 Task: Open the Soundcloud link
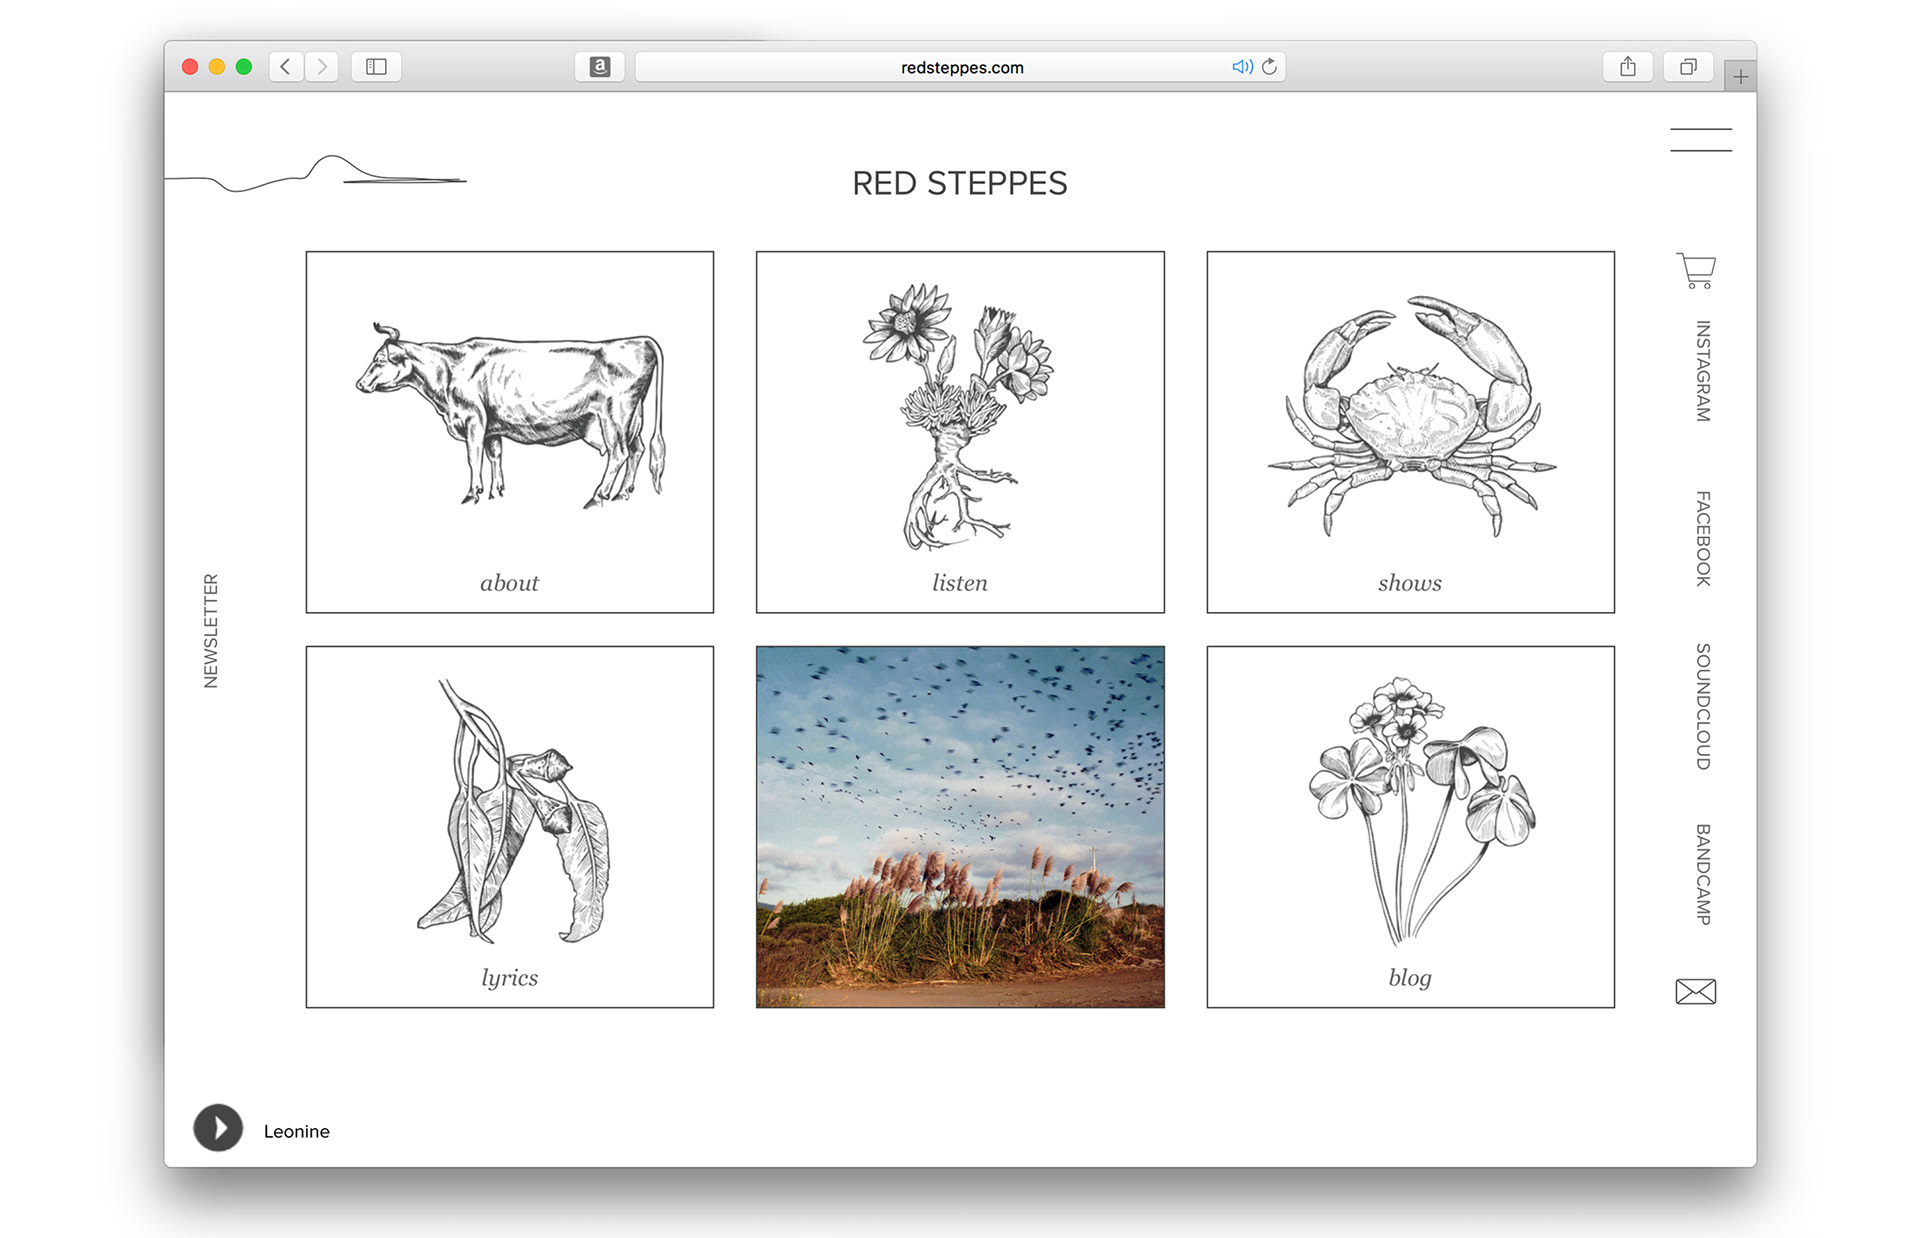[1703, 707]
